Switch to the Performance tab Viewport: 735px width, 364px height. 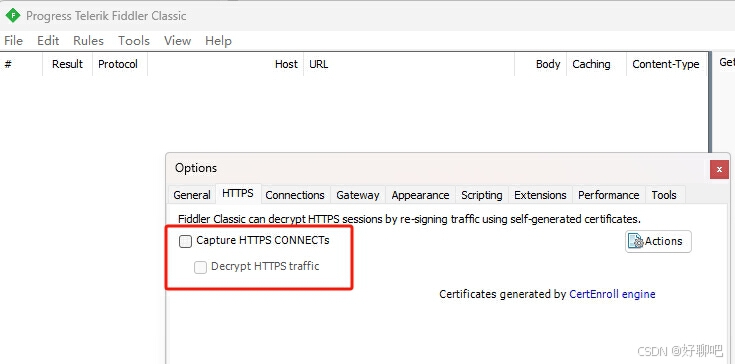(608, 195)
